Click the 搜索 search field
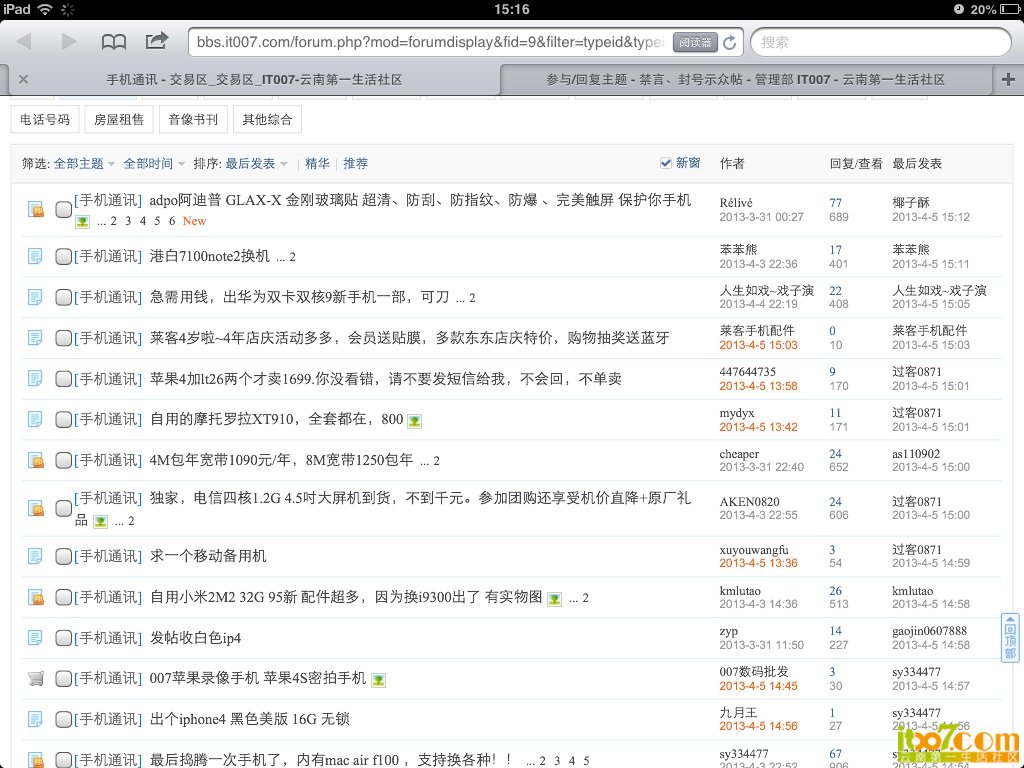Screen dimensions: 1024x768 (x=881, y=42)
